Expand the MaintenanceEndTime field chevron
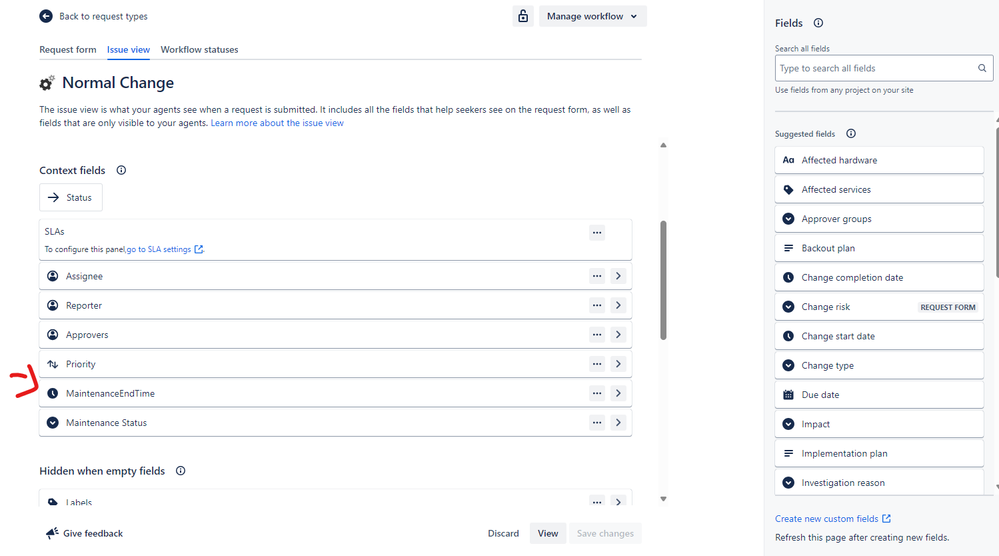 click(x=618, y=393)
